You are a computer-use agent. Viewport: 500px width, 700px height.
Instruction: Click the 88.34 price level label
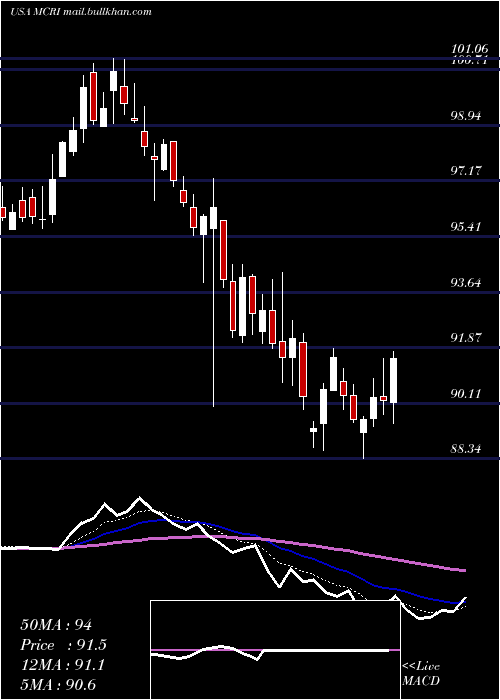466,449
